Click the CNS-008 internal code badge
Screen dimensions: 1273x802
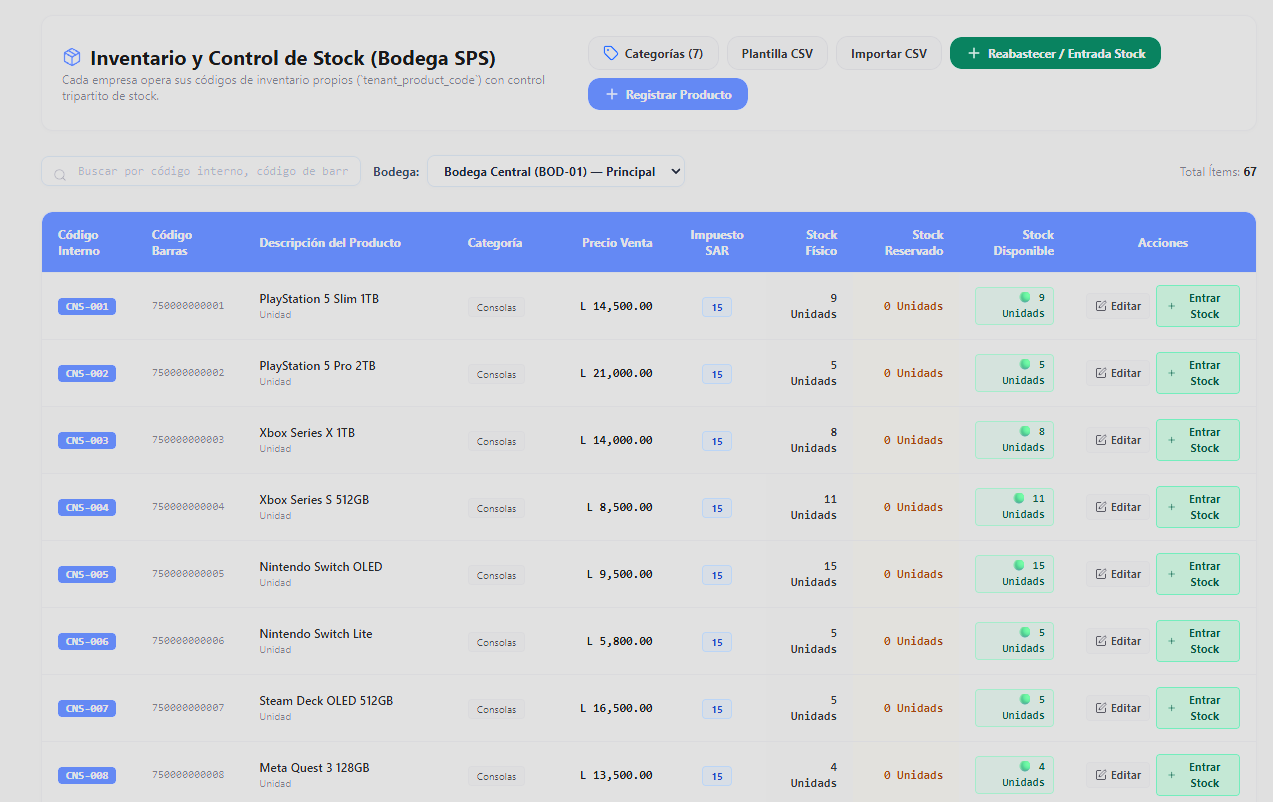[87, 775]
